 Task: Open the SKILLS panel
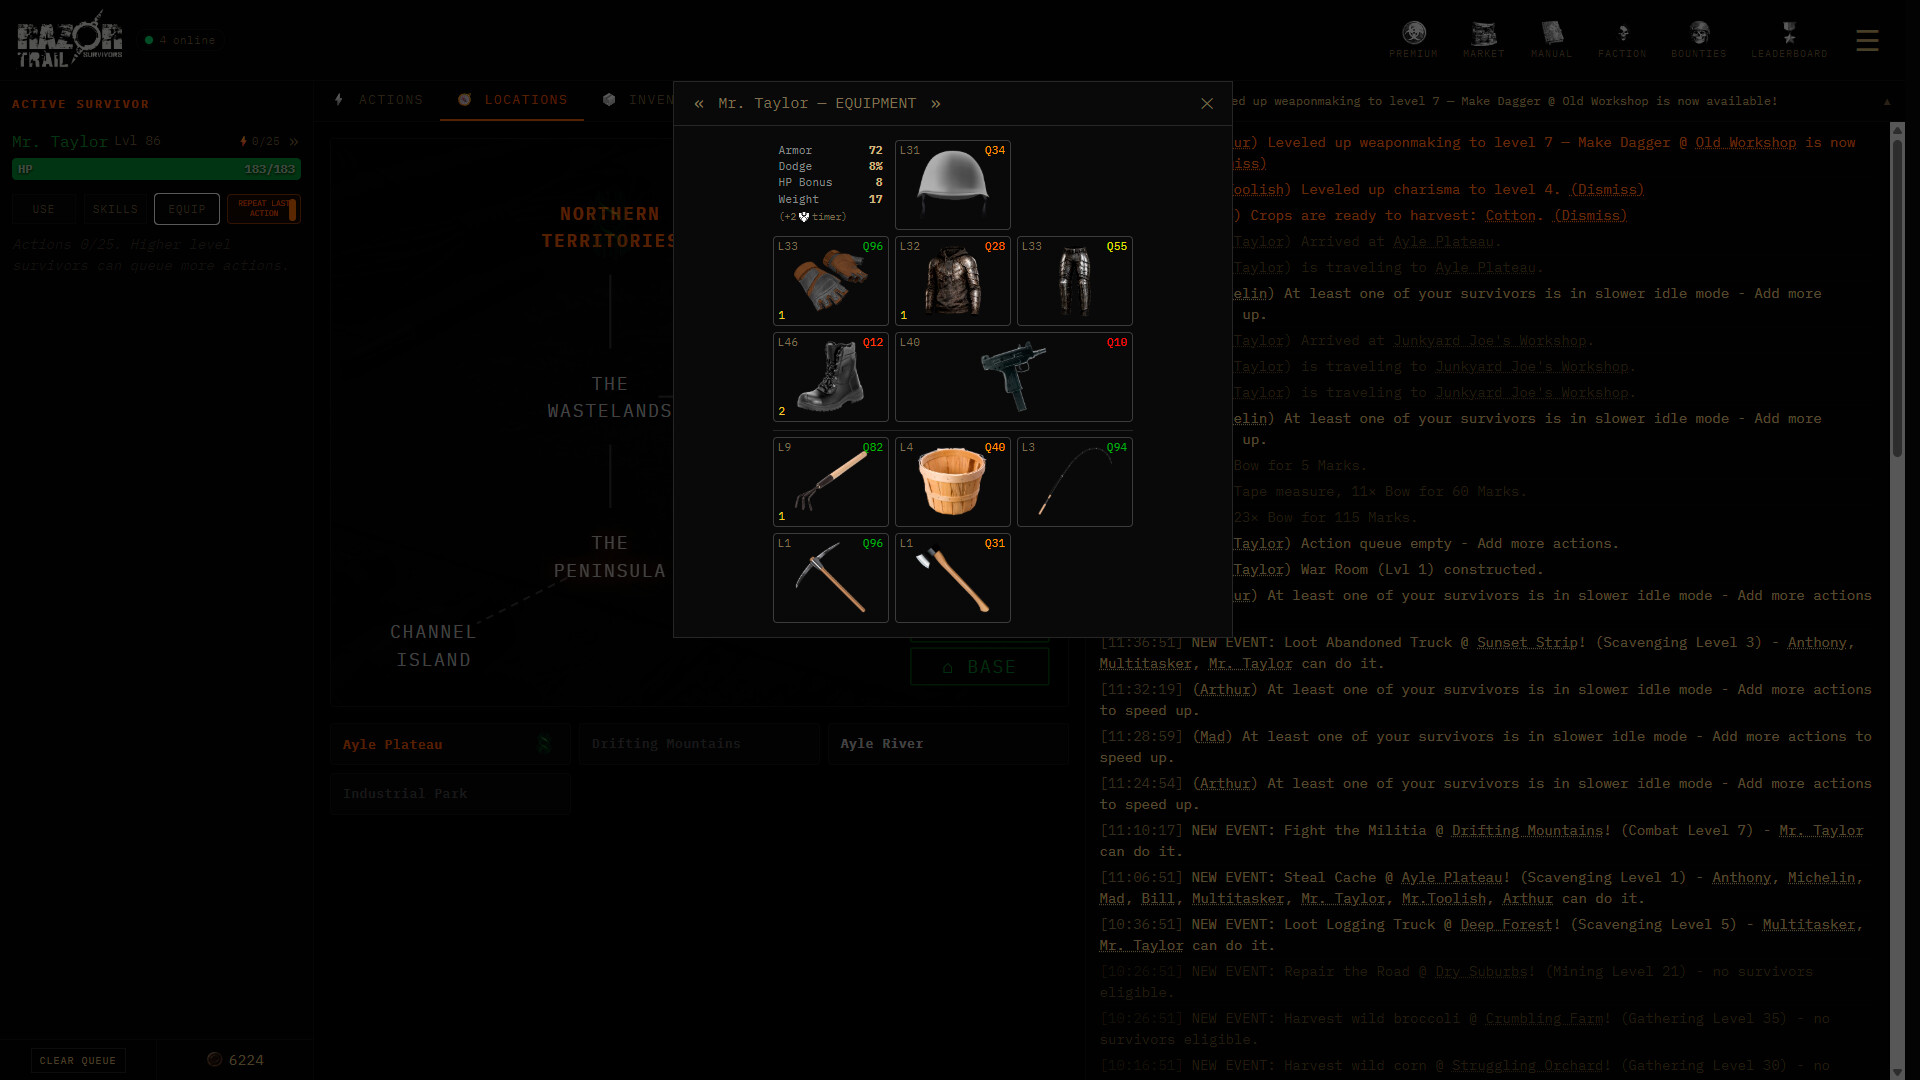[115, 209]
